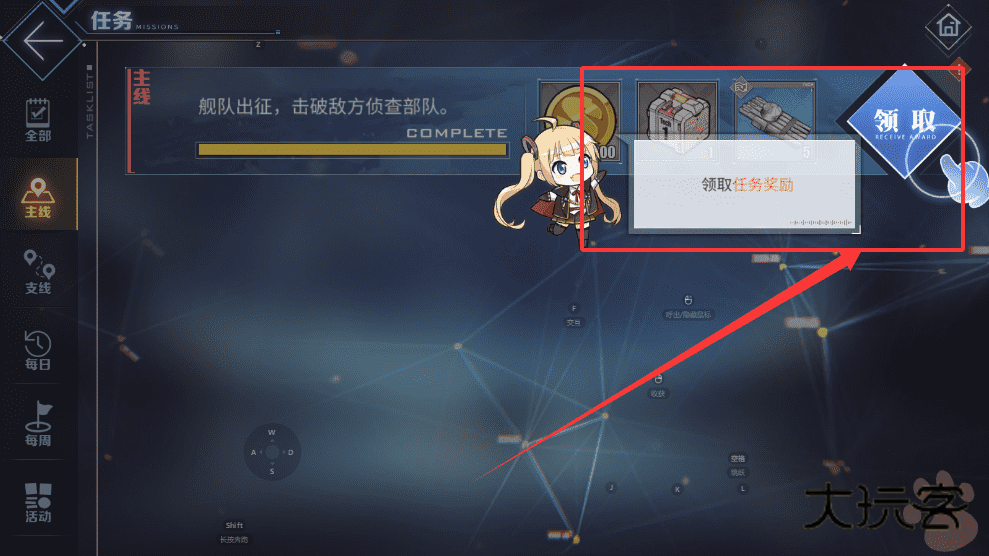This screenshot has height=556, width=989.
Task: Click the ship blueprint reward icon
Action: pos(775,119)
